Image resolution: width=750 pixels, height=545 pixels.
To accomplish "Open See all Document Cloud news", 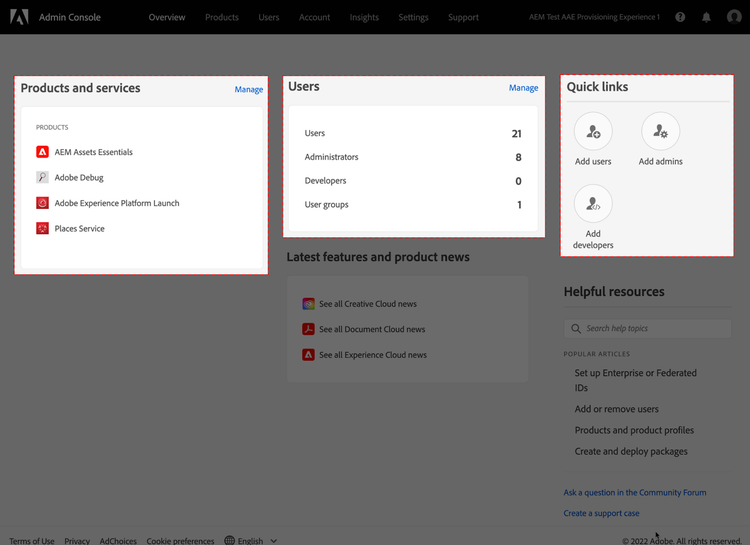I will coord(372,329).
